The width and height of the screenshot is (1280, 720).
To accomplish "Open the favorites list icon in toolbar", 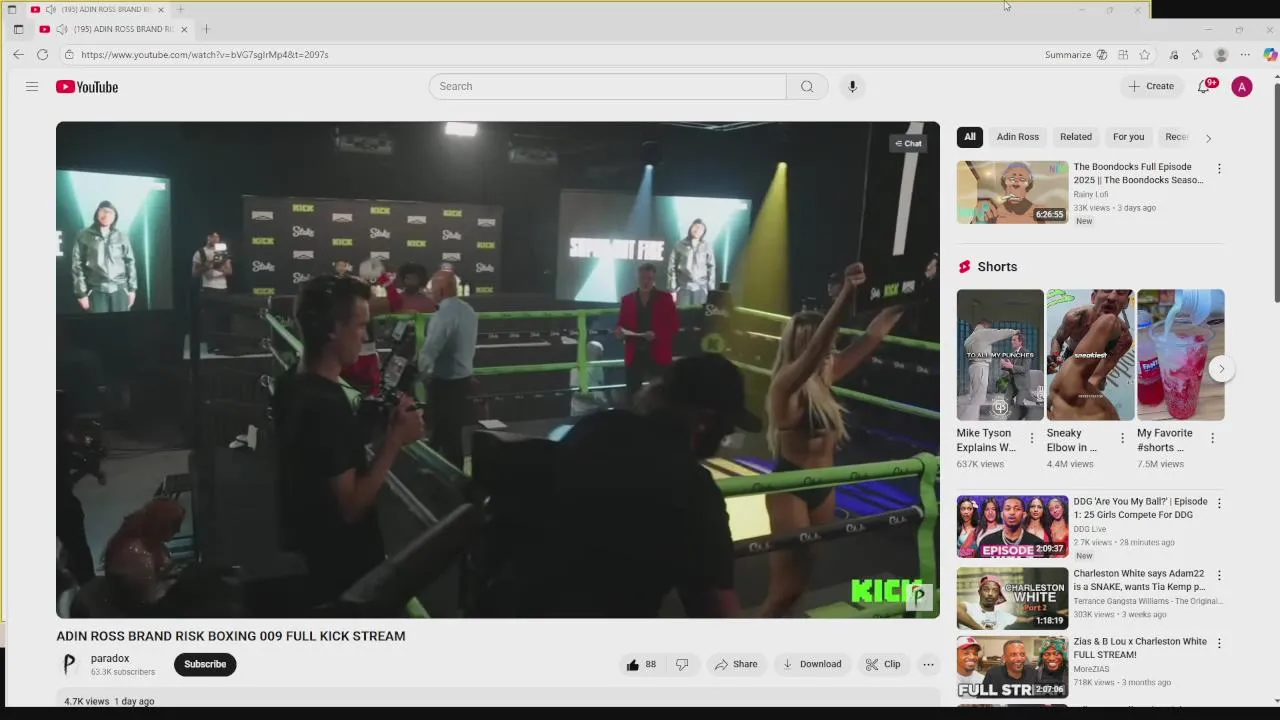I will coord(1197,55).
